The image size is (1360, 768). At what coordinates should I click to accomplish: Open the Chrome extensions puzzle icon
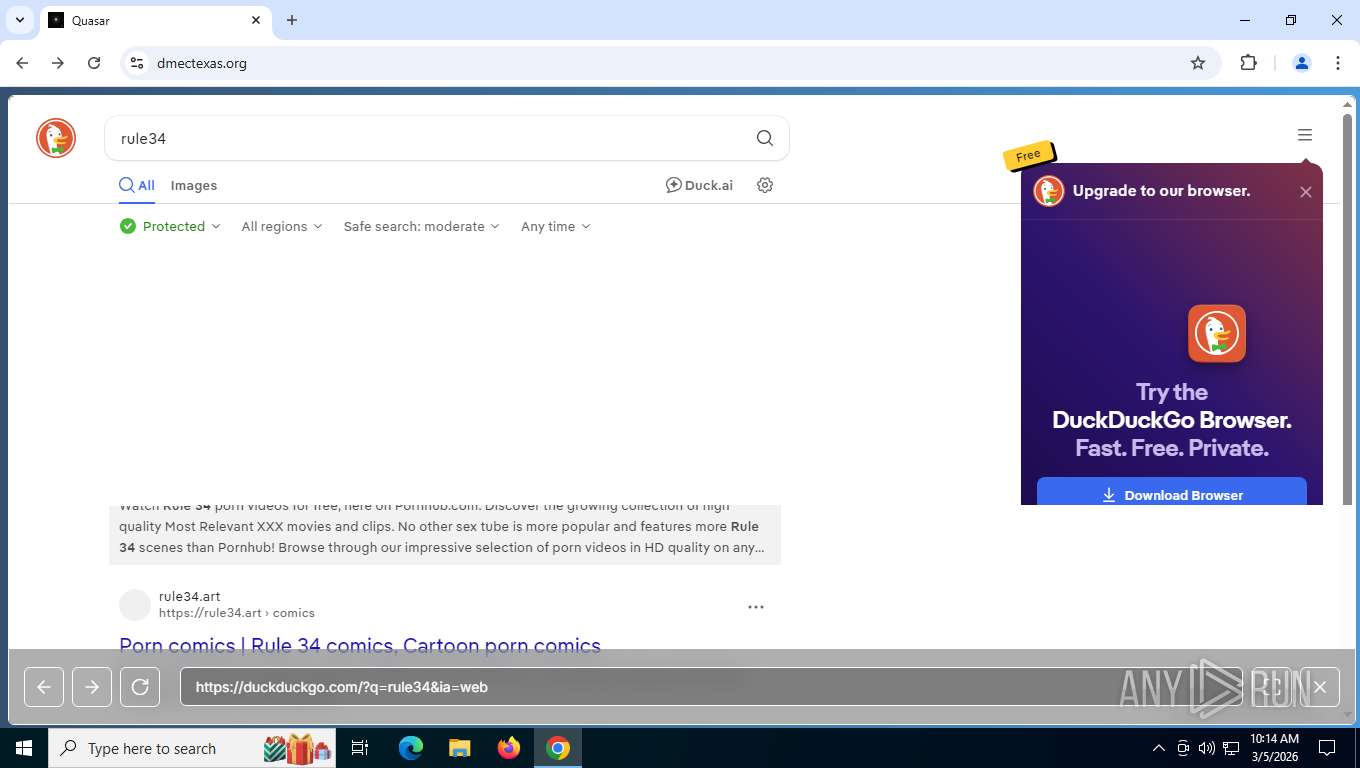(x=1248, y=63)
